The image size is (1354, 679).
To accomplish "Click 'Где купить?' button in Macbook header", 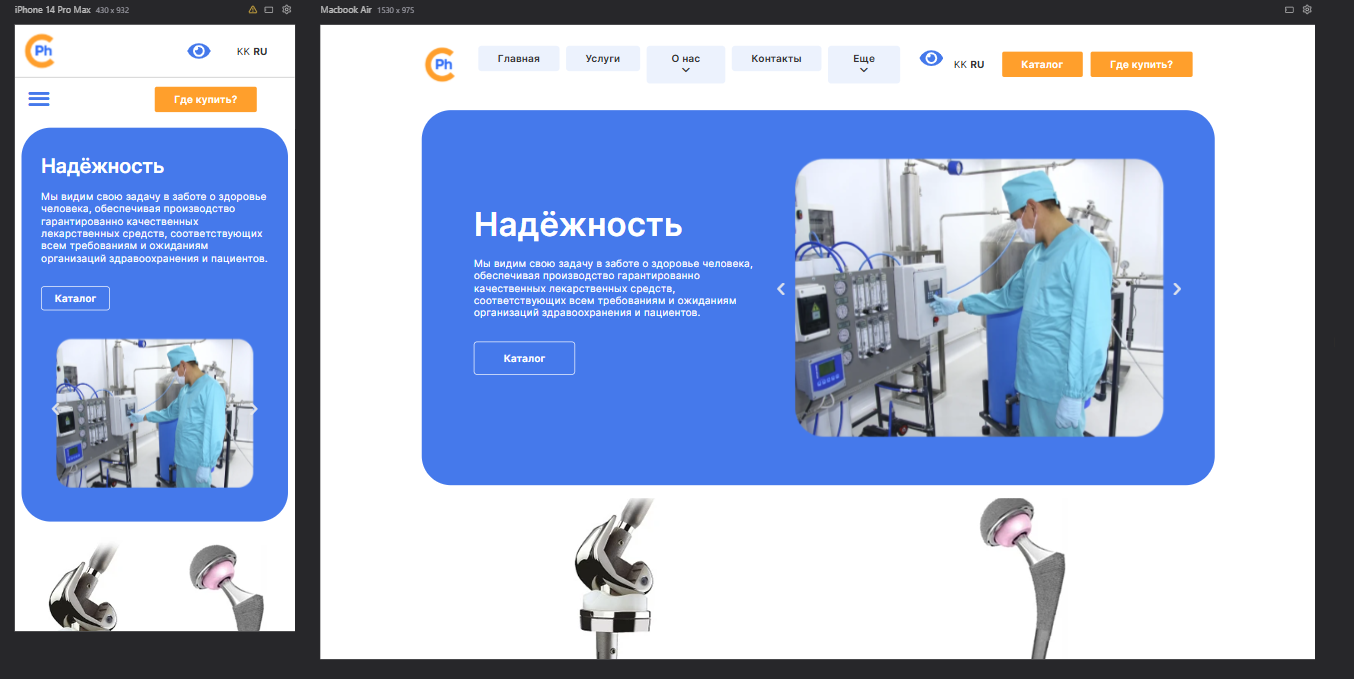I will (1141, 64).
